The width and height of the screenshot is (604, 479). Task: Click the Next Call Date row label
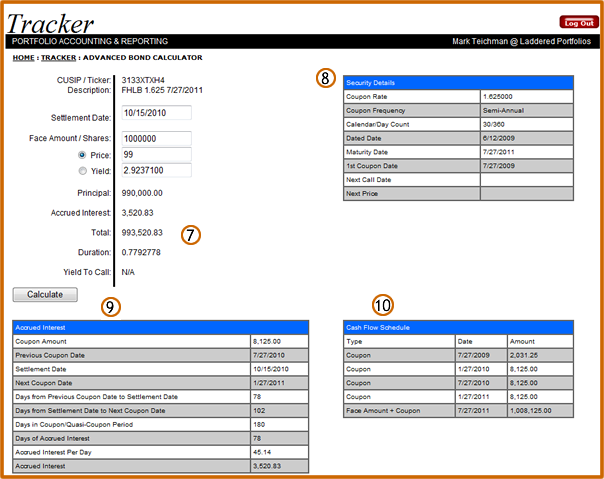(369, 180)
